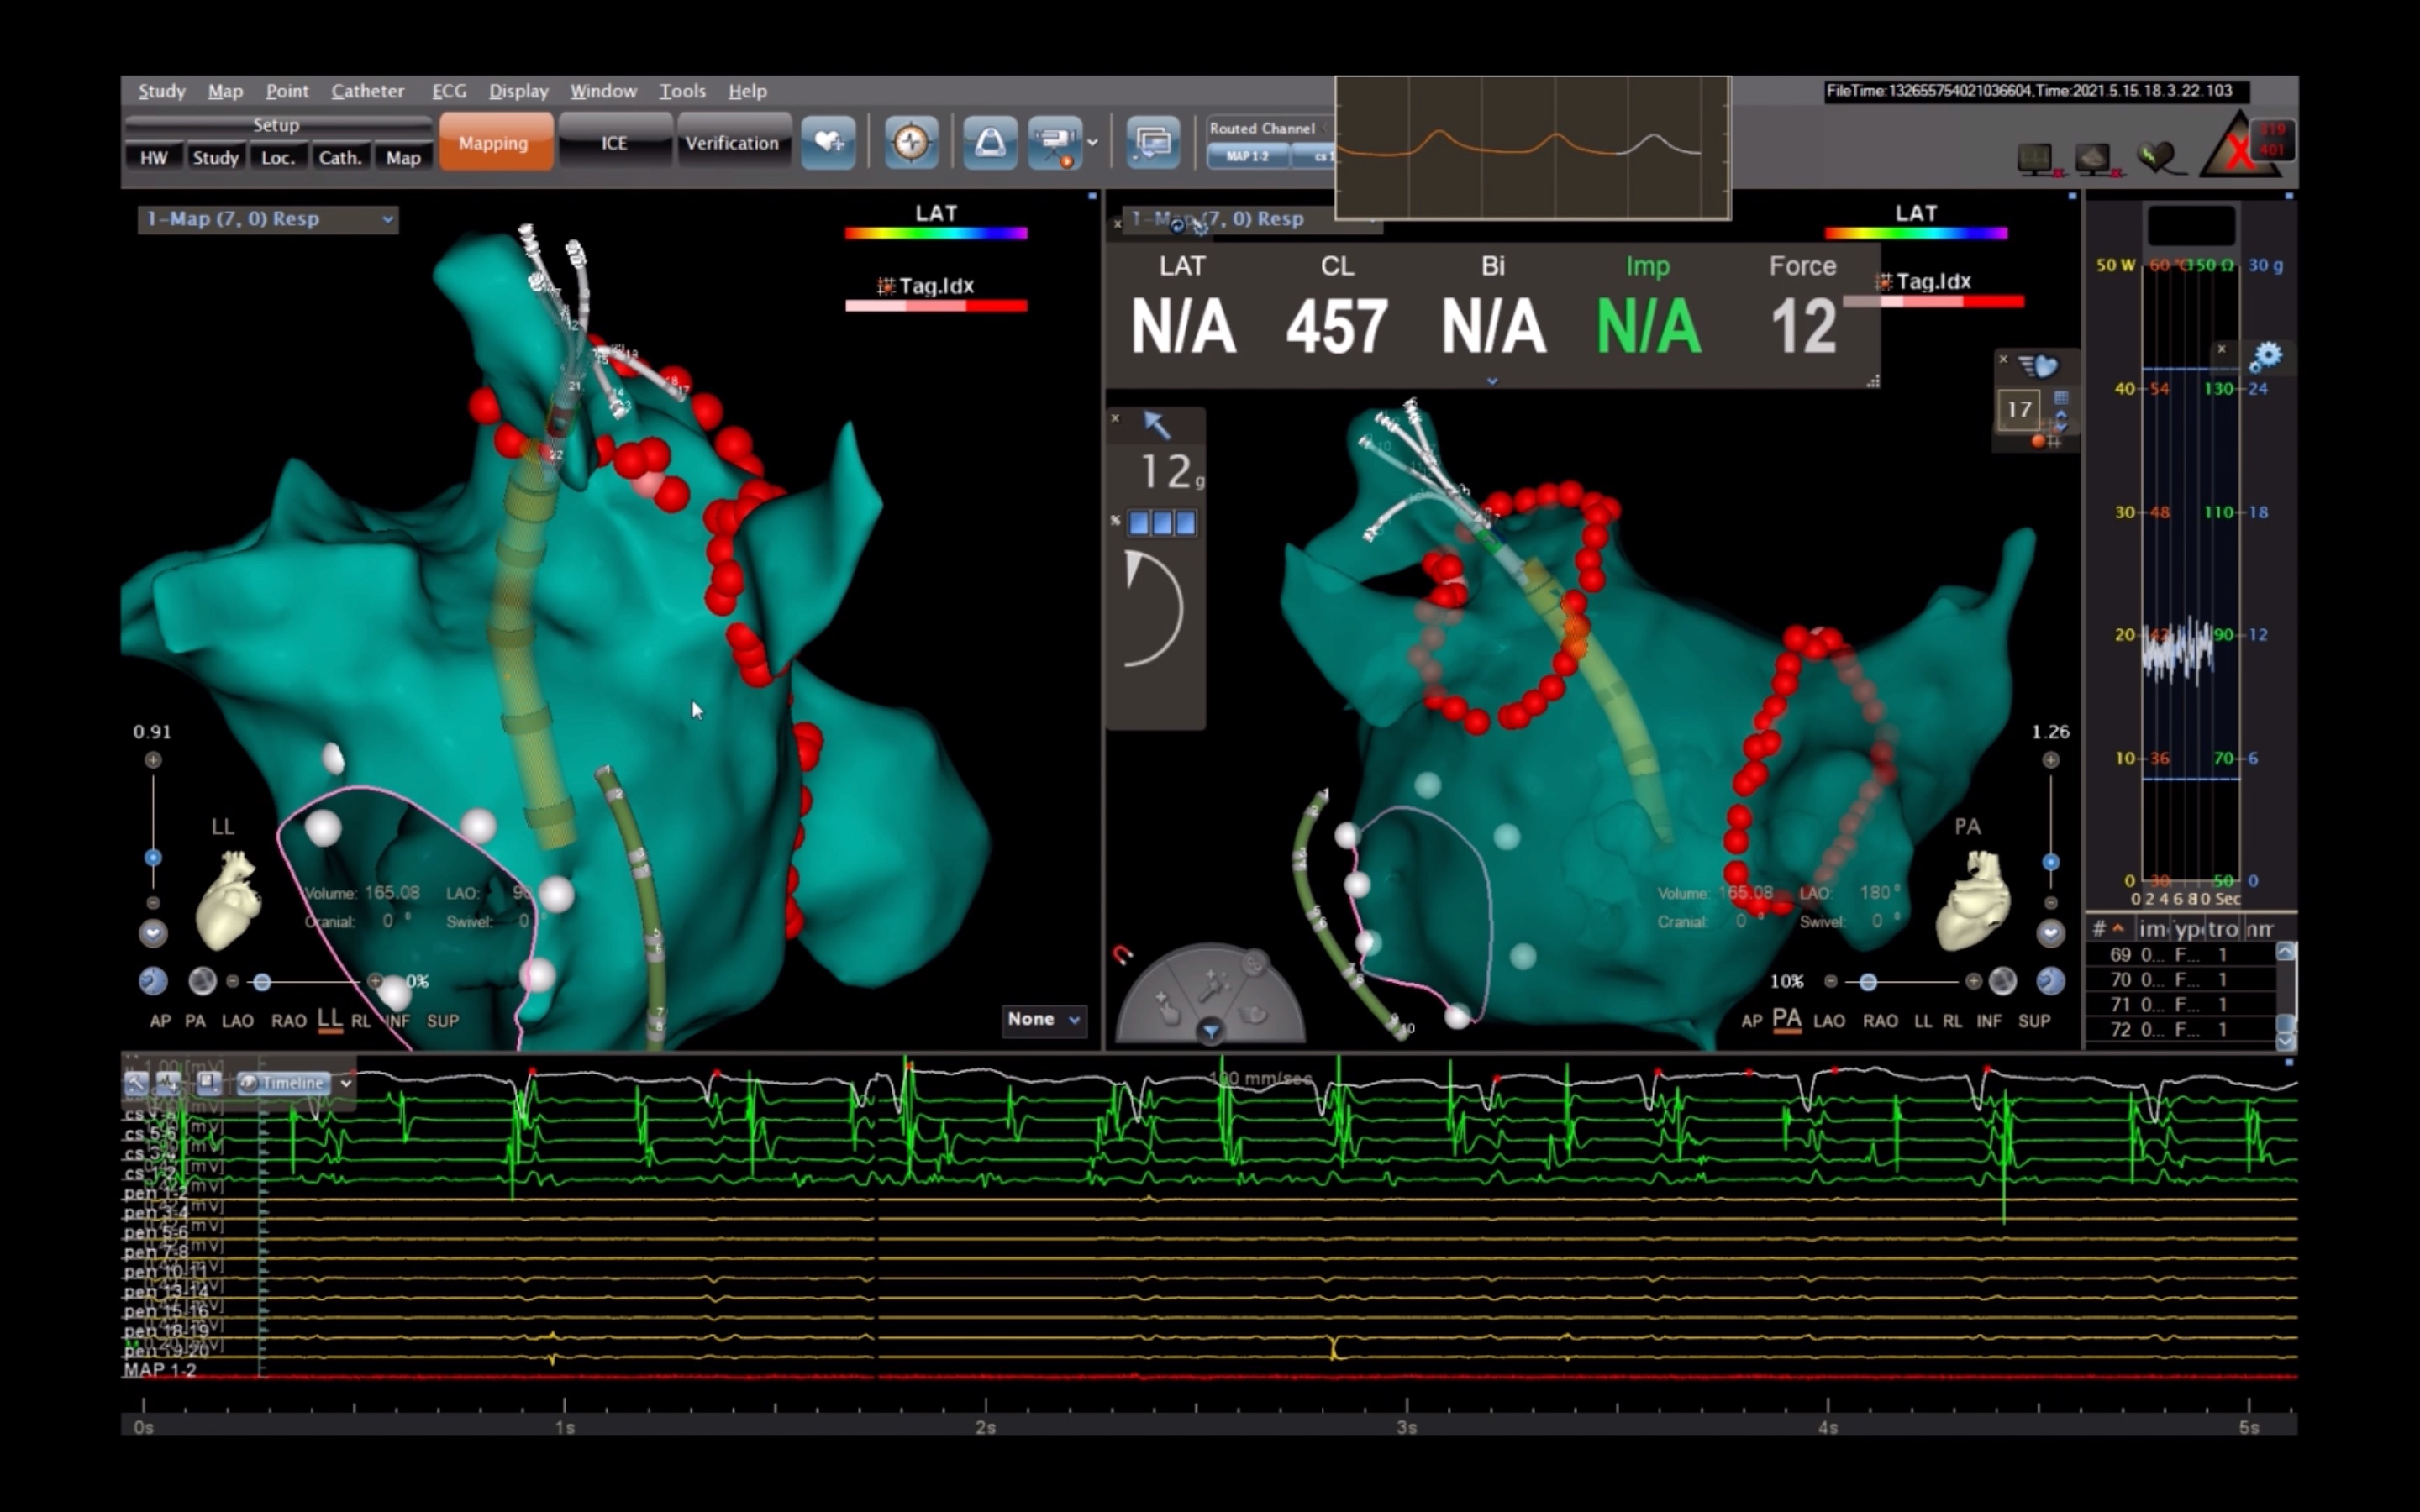Viewport: 2420px width, 1512px height.
Task: Click the funnel filter icon on dial
Action: tap(1210, 1031)
